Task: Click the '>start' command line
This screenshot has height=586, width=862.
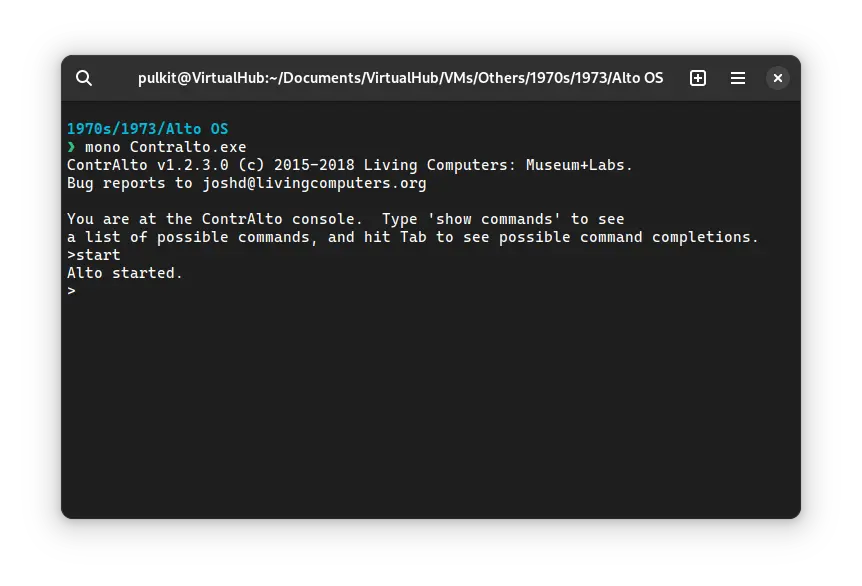Action: point(94,255)
